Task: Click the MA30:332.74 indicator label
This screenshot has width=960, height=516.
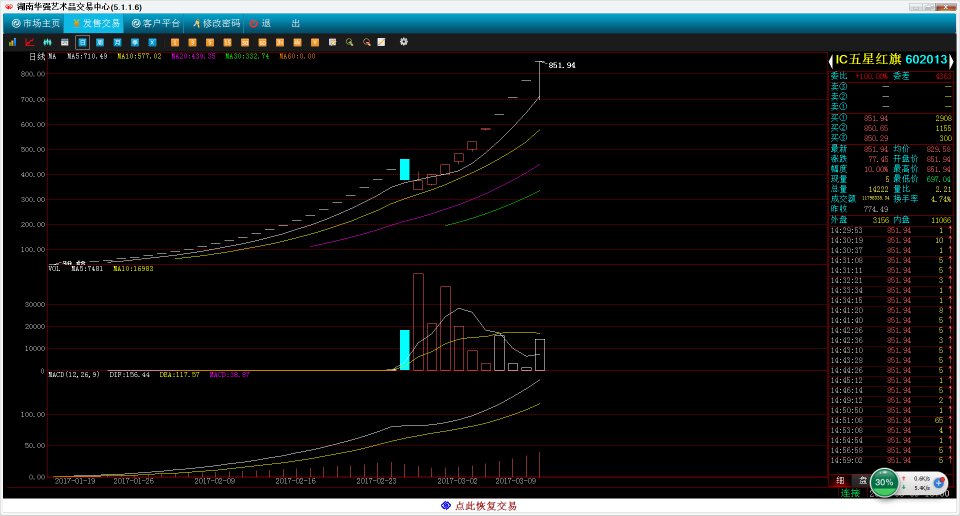Action: pyautogui.click(x=247, y=56)
